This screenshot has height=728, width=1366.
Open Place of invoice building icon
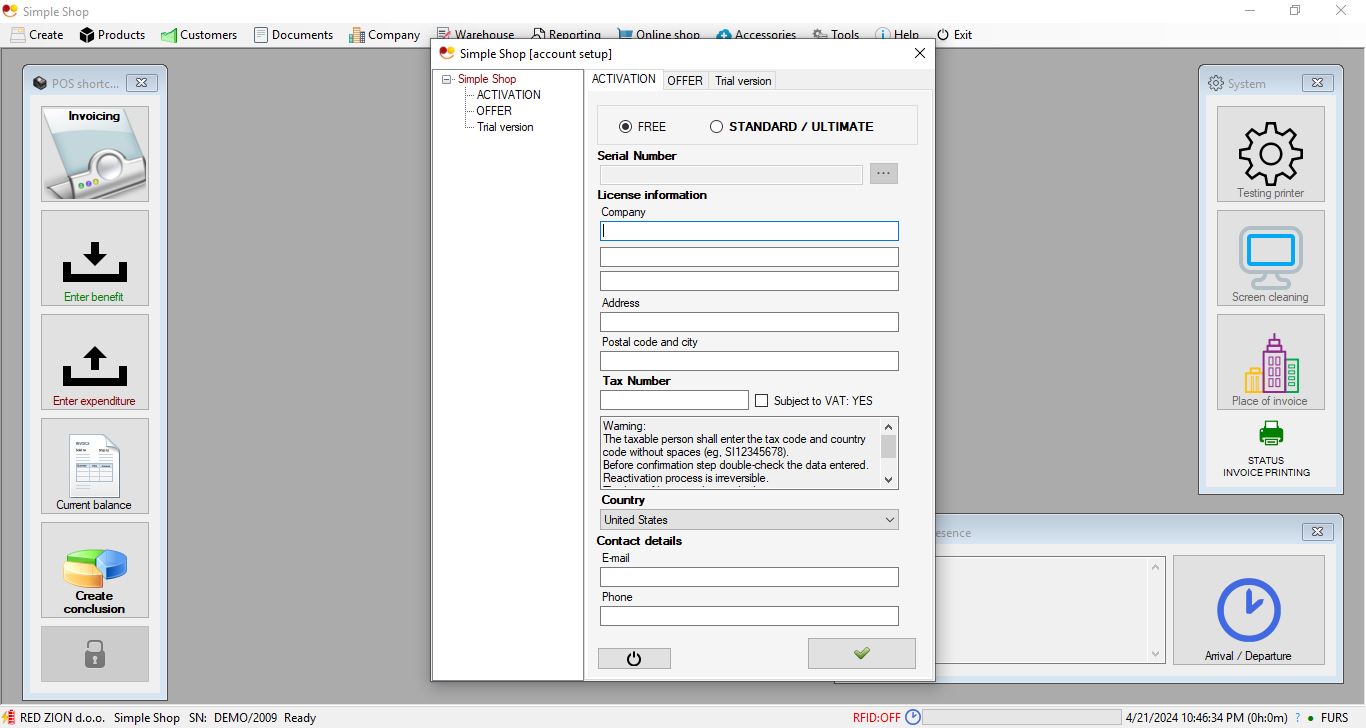point(1271,362)
